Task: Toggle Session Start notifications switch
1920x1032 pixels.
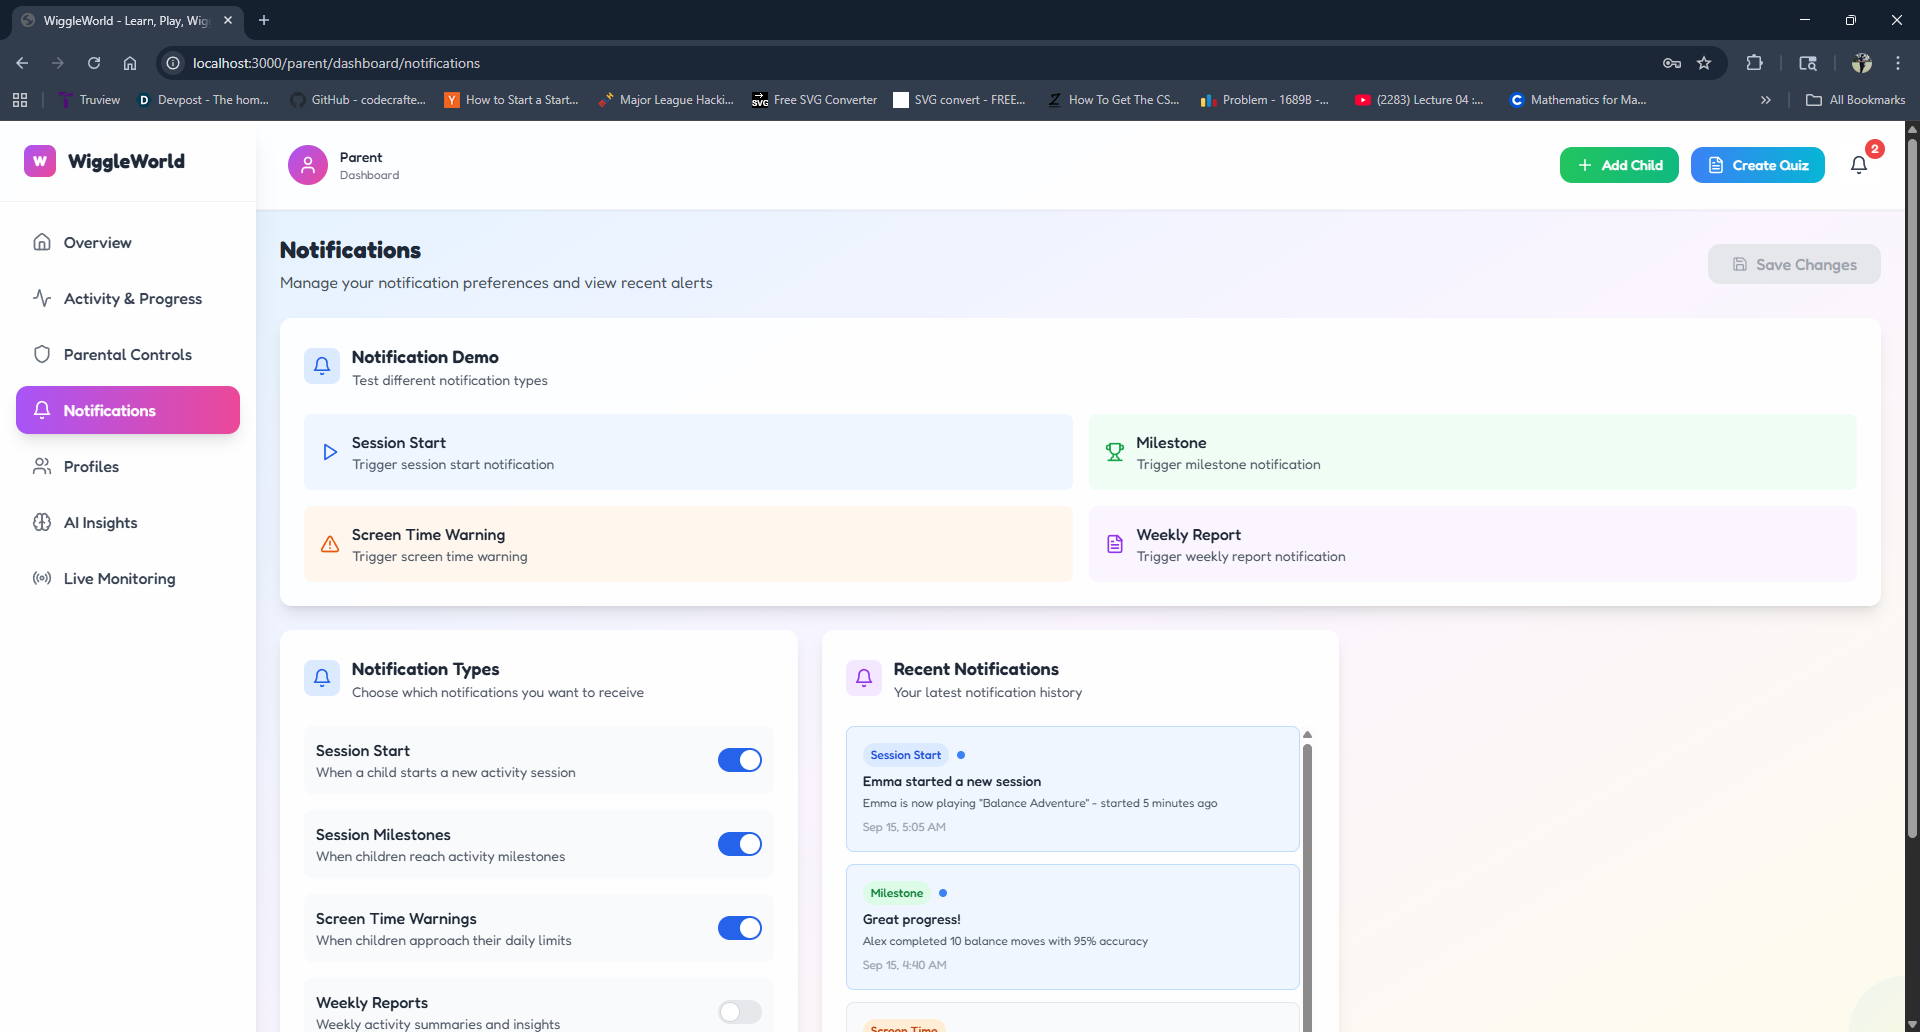Action: 740,760
